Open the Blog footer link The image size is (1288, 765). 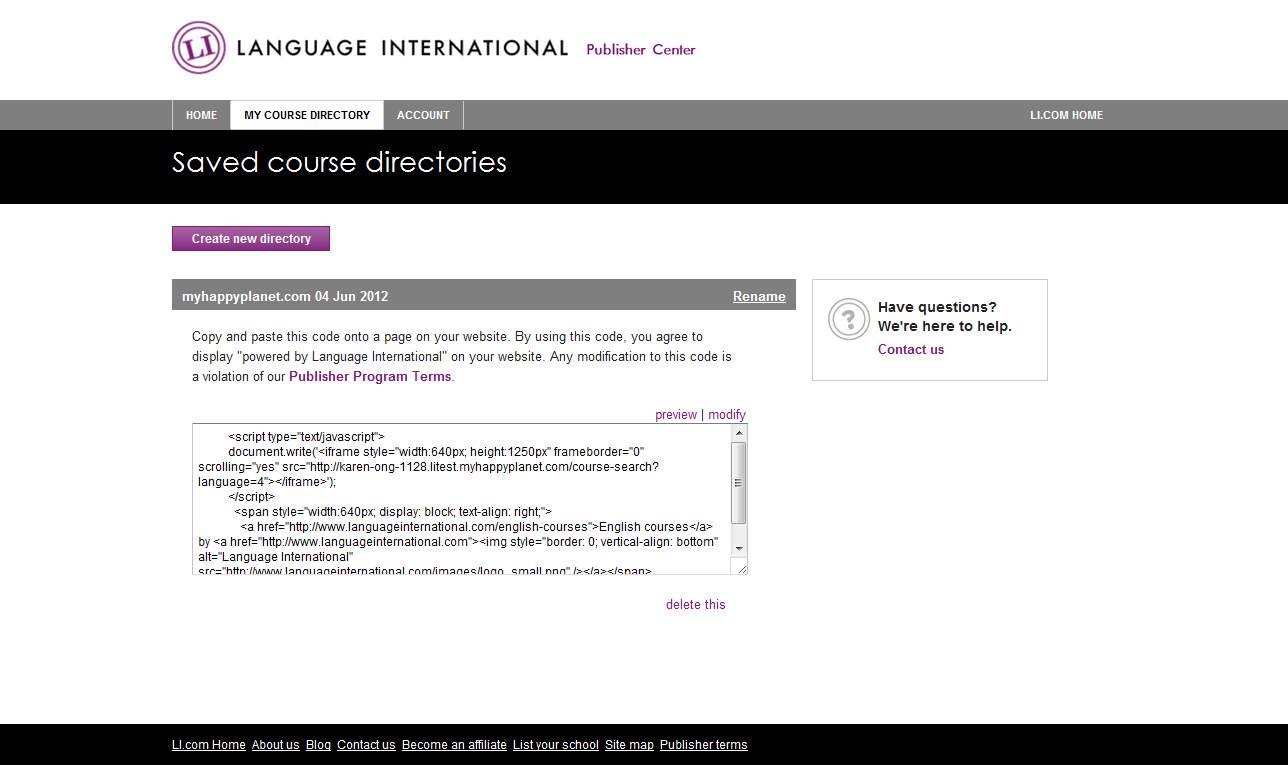(x=318, y=745)
